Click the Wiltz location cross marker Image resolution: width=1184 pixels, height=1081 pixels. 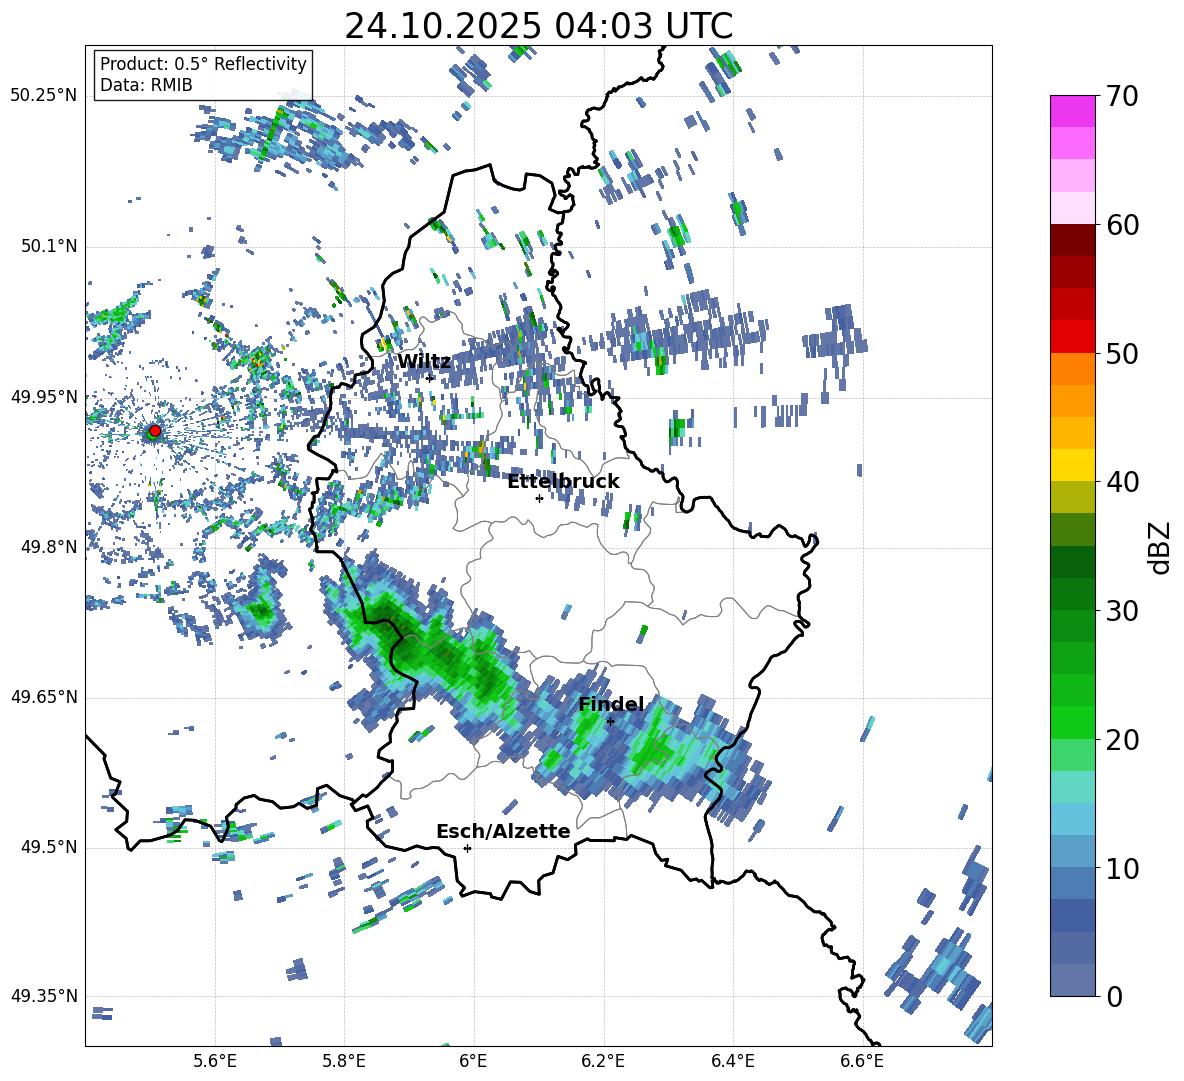pyautogui.click(x=430, y=378)
